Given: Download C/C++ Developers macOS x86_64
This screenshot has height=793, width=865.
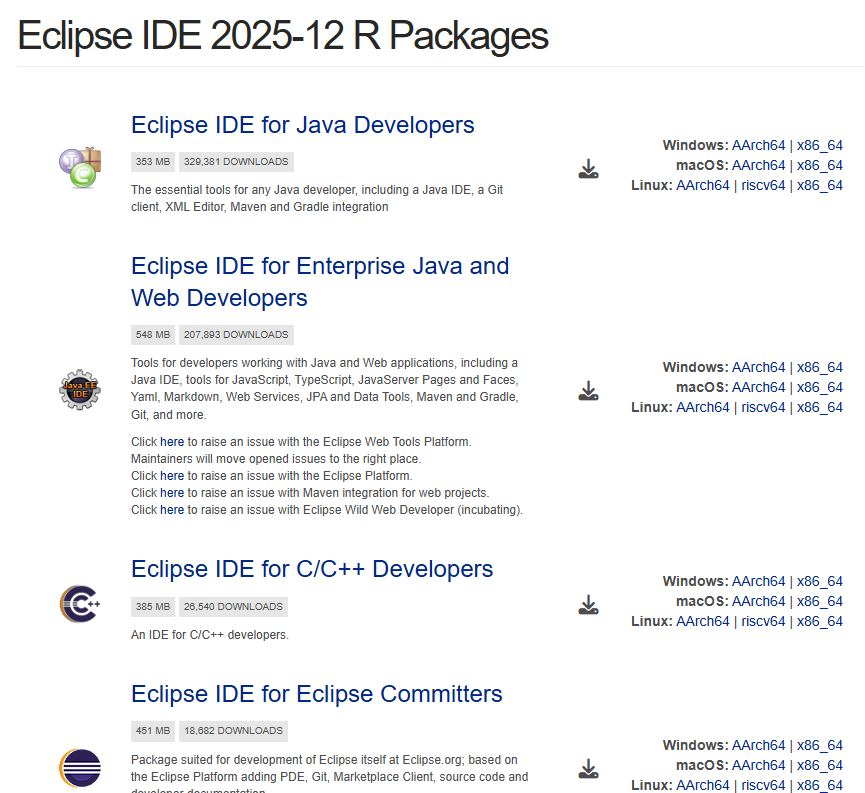Looking at the screenshot, I should coord(820,601).
